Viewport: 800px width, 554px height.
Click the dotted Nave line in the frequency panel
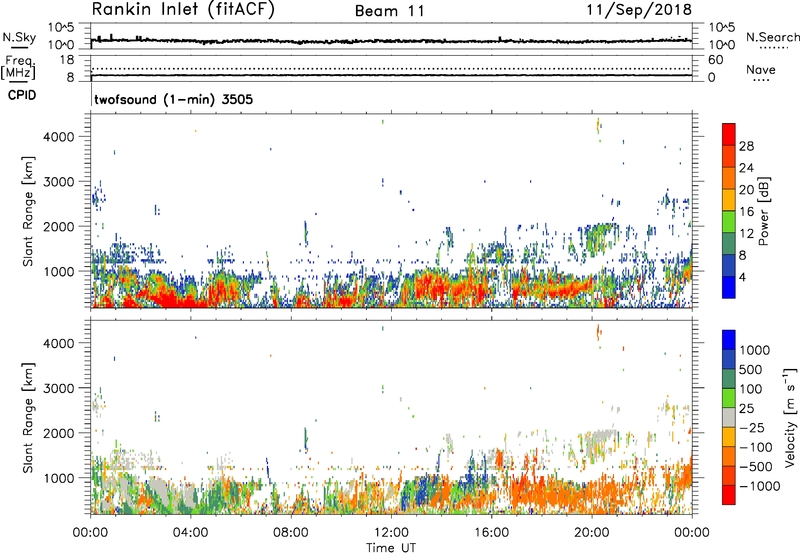pyautogui.click(x=391, y=68)
